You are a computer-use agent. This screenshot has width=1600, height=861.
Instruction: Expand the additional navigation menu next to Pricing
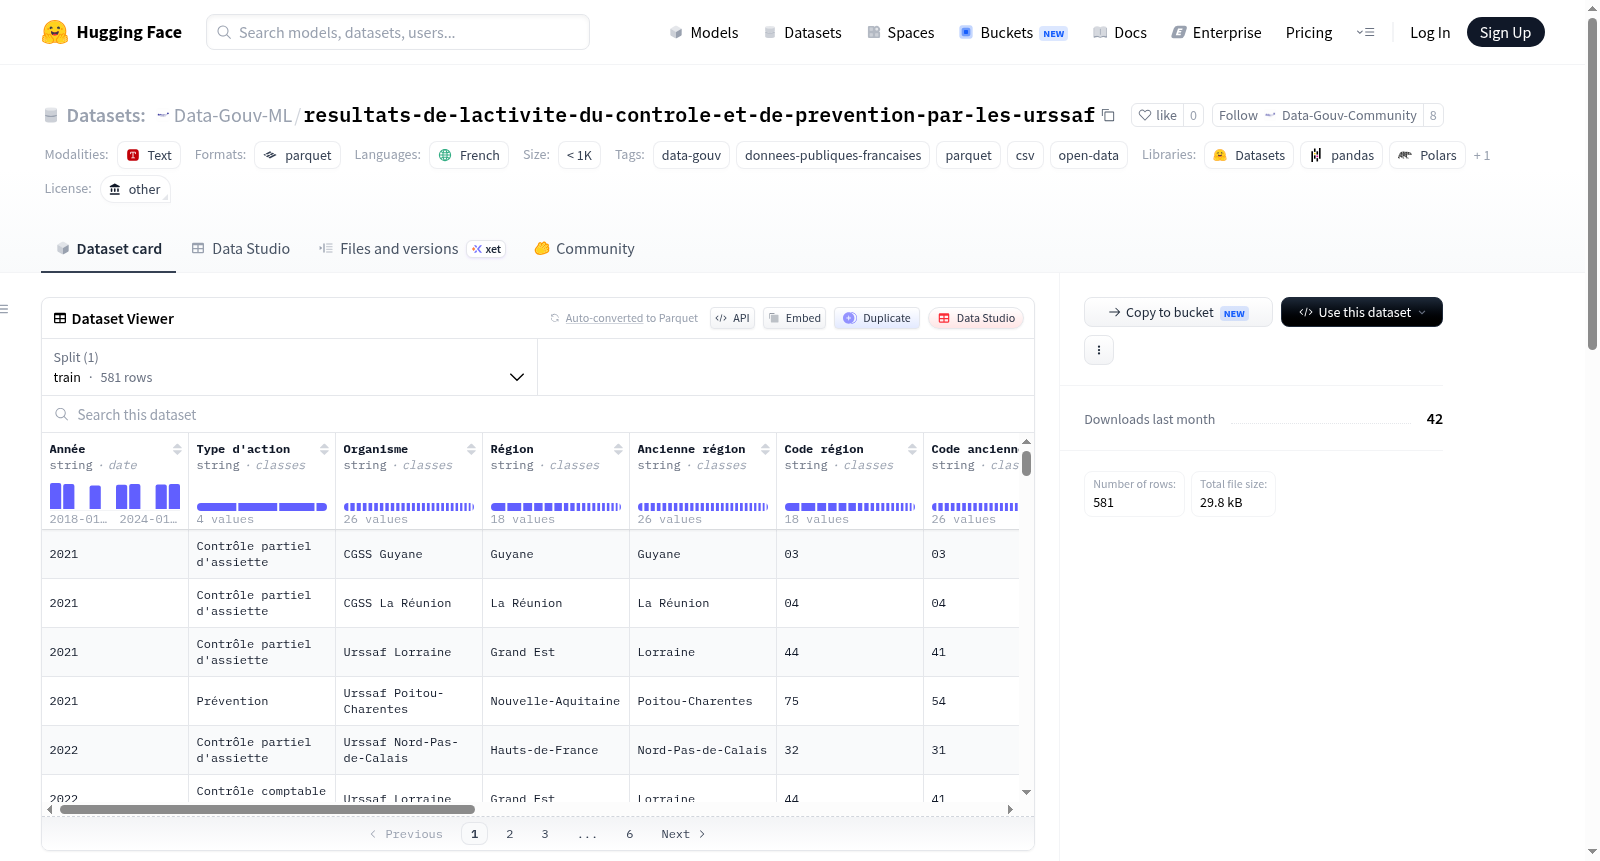1365,32
